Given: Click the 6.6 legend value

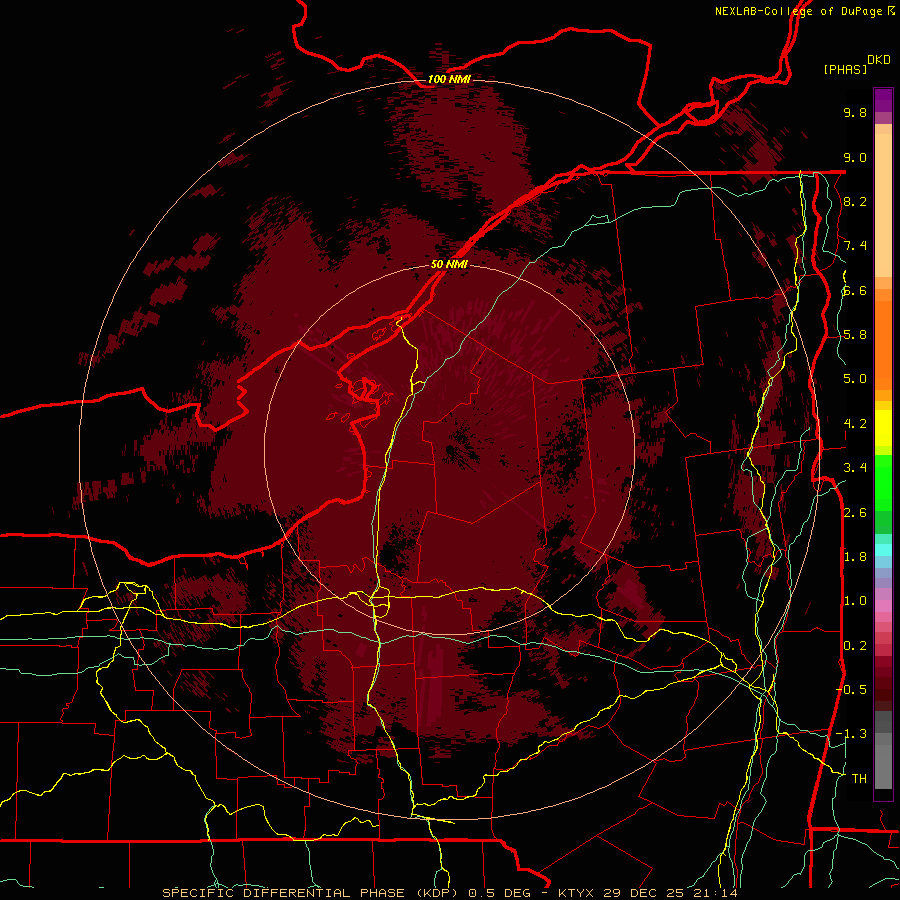Looking at the screenshot, I should pyautogui.click(x=855, y=290).
